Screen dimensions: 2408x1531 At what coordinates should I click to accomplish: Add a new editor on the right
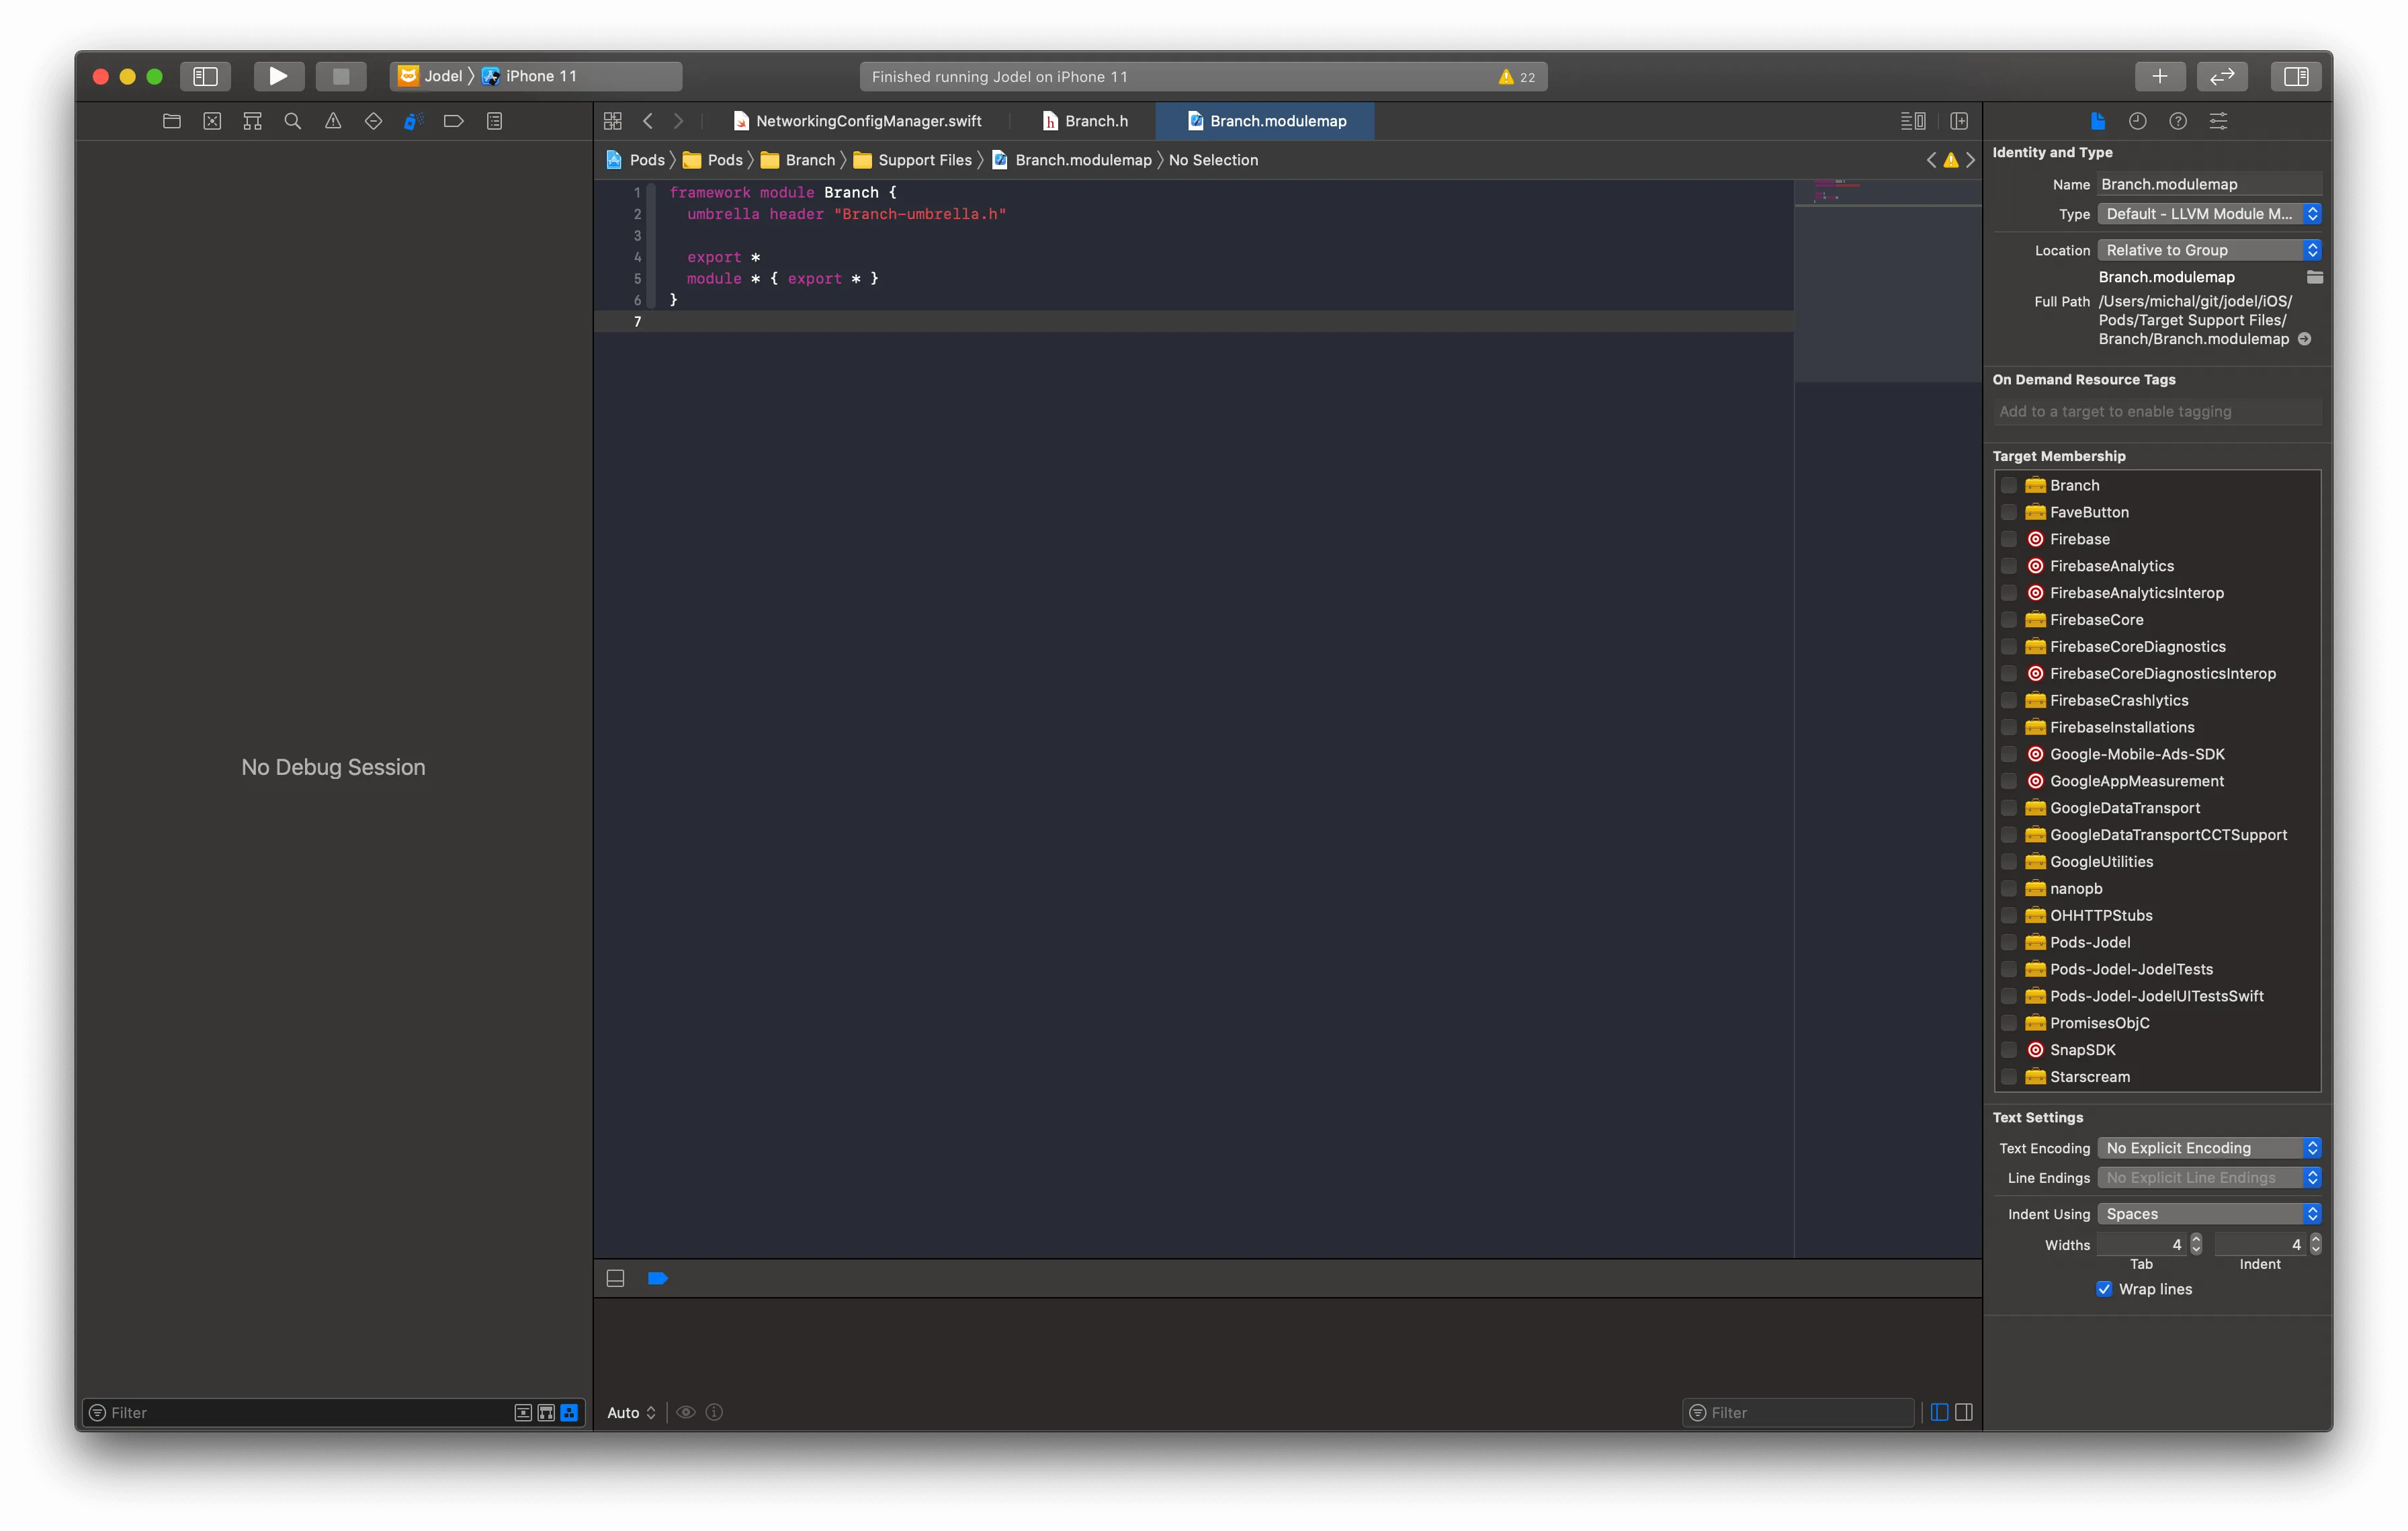click(1959, 121)
